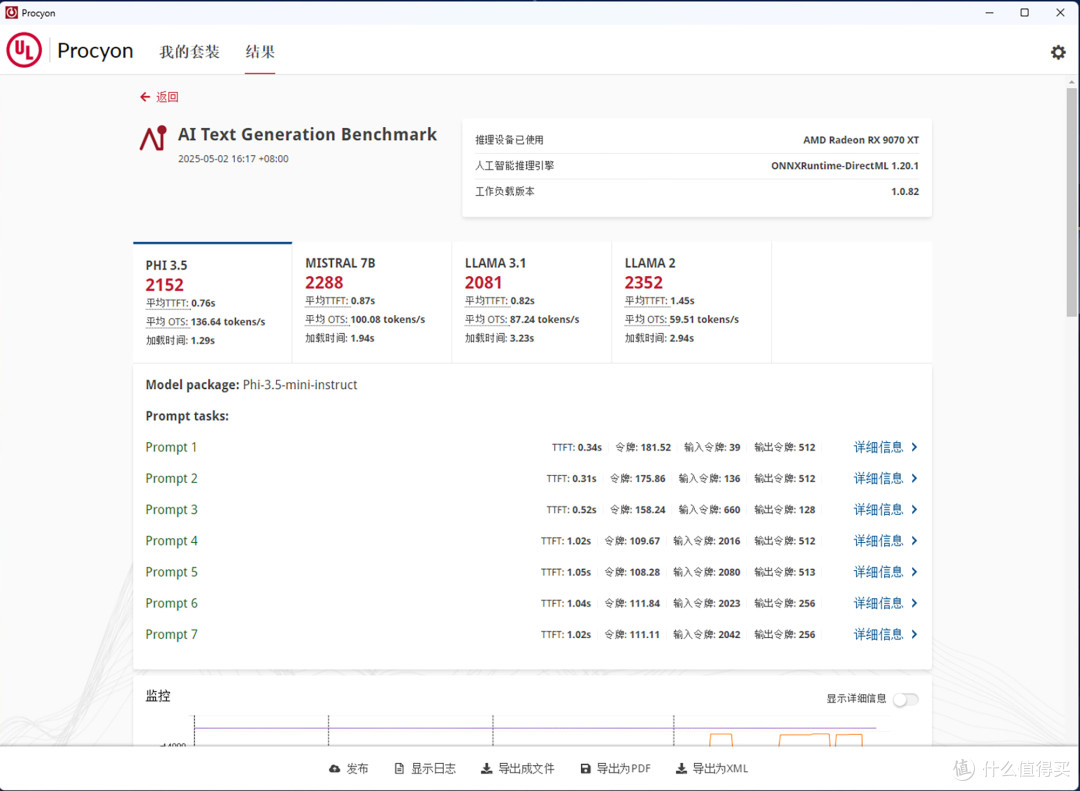The width and height of the screenshot is (1080, 791).
Task: Select the LLAMA 2 results tab
Action: click(x=692, y=302)
